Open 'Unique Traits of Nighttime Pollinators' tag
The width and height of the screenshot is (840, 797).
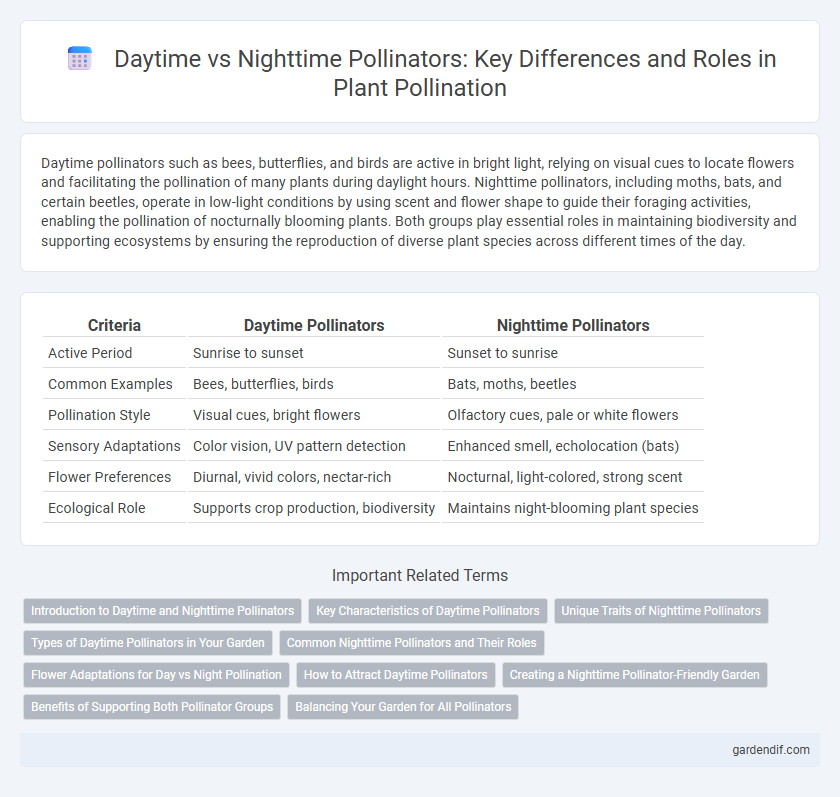[x=661, y=611]
